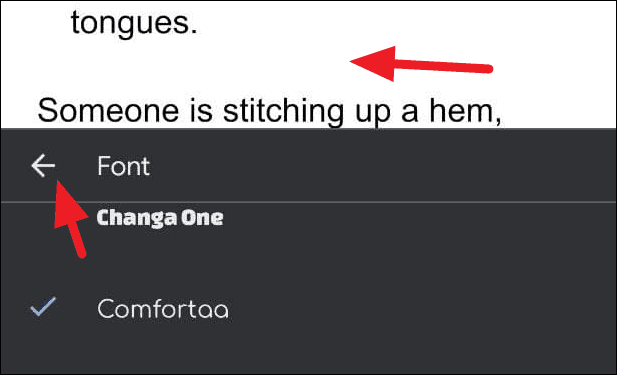Viewport: 617px width, 375px height.
Task: Click the word 'stitching' in the document
Action: (283, 111)
